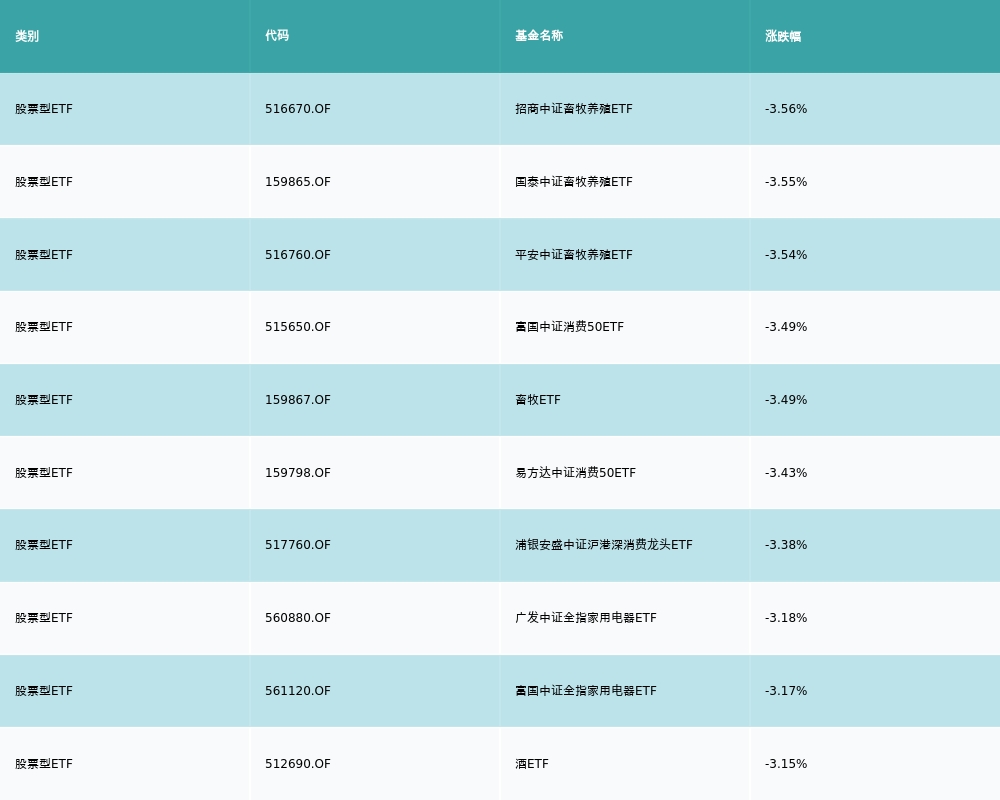This screenshot has width=1000, height=800.
Task: Select fund code 159798.OF
Action: (298, 473)
